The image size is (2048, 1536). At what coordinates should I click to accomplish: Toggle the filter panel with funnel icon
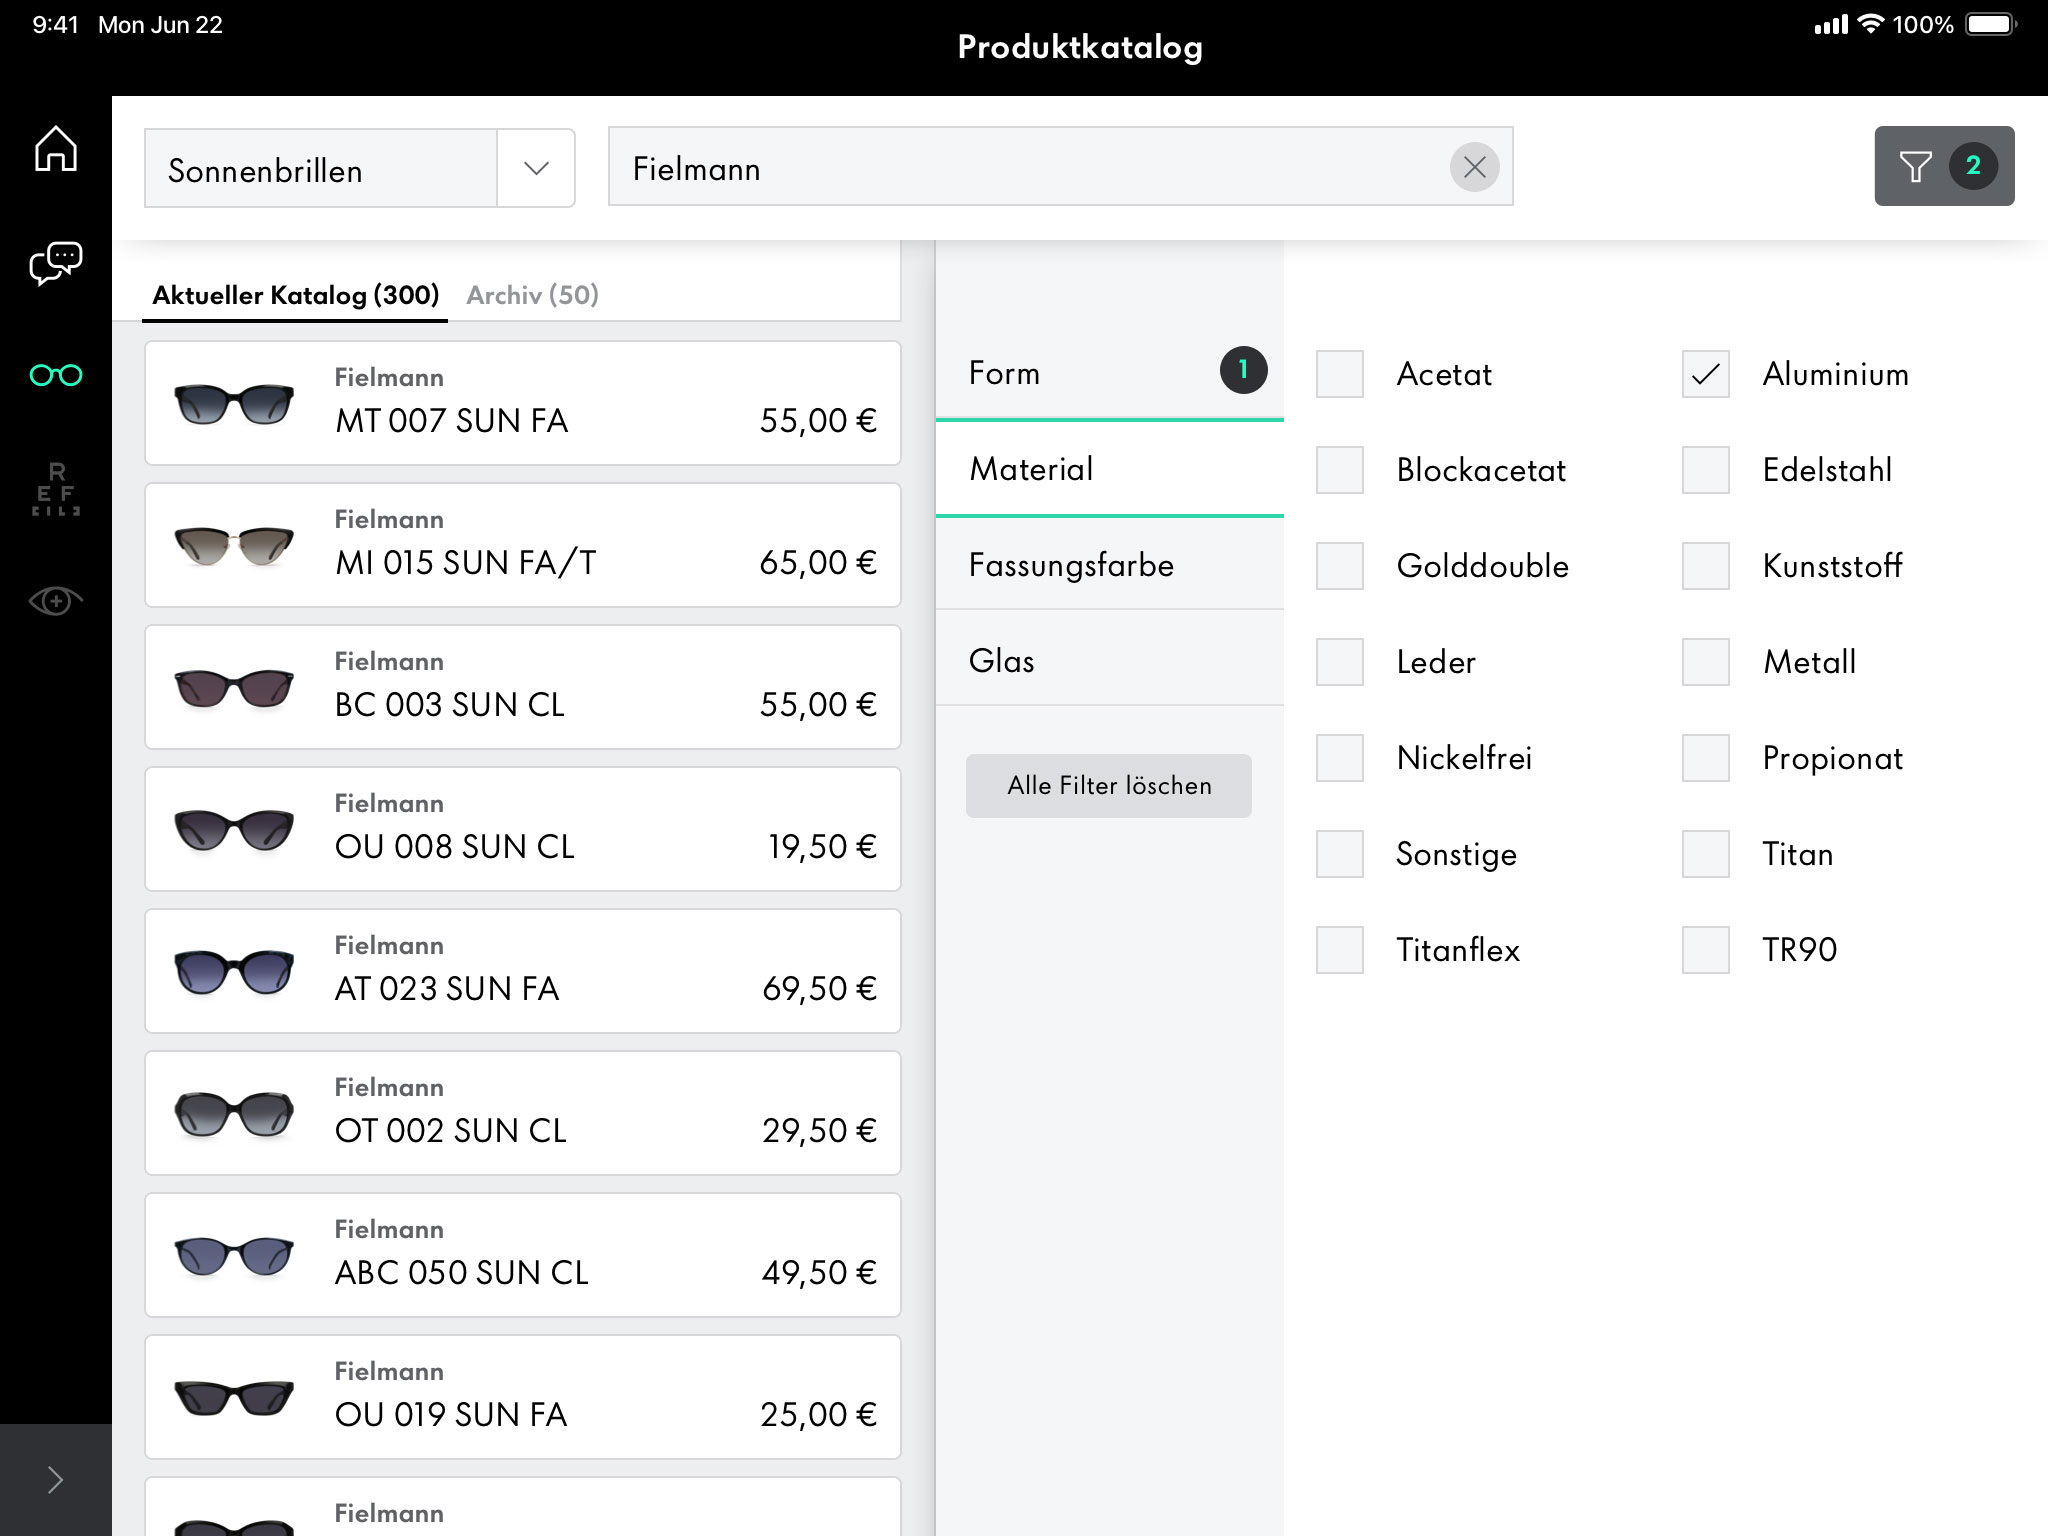(x=1943, y=166)
